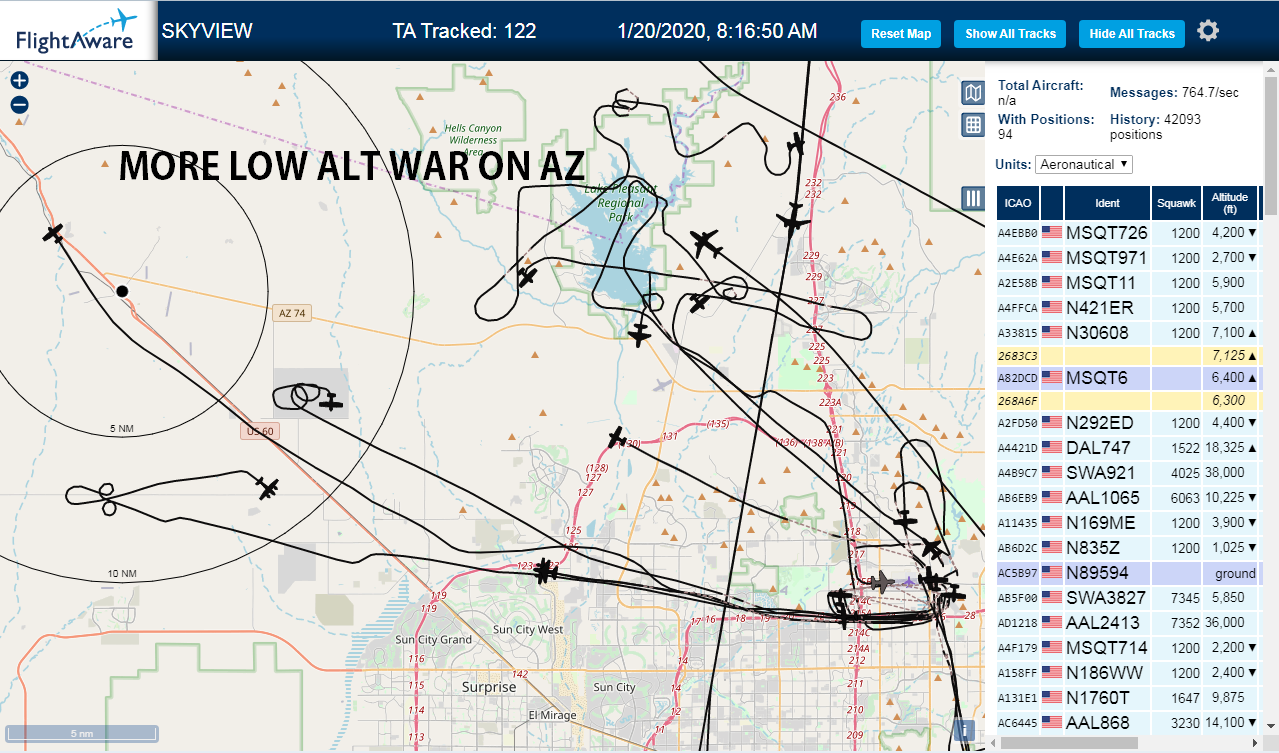
Task: Sort the table by Ident column
Action: click(x=1108, y=203)
